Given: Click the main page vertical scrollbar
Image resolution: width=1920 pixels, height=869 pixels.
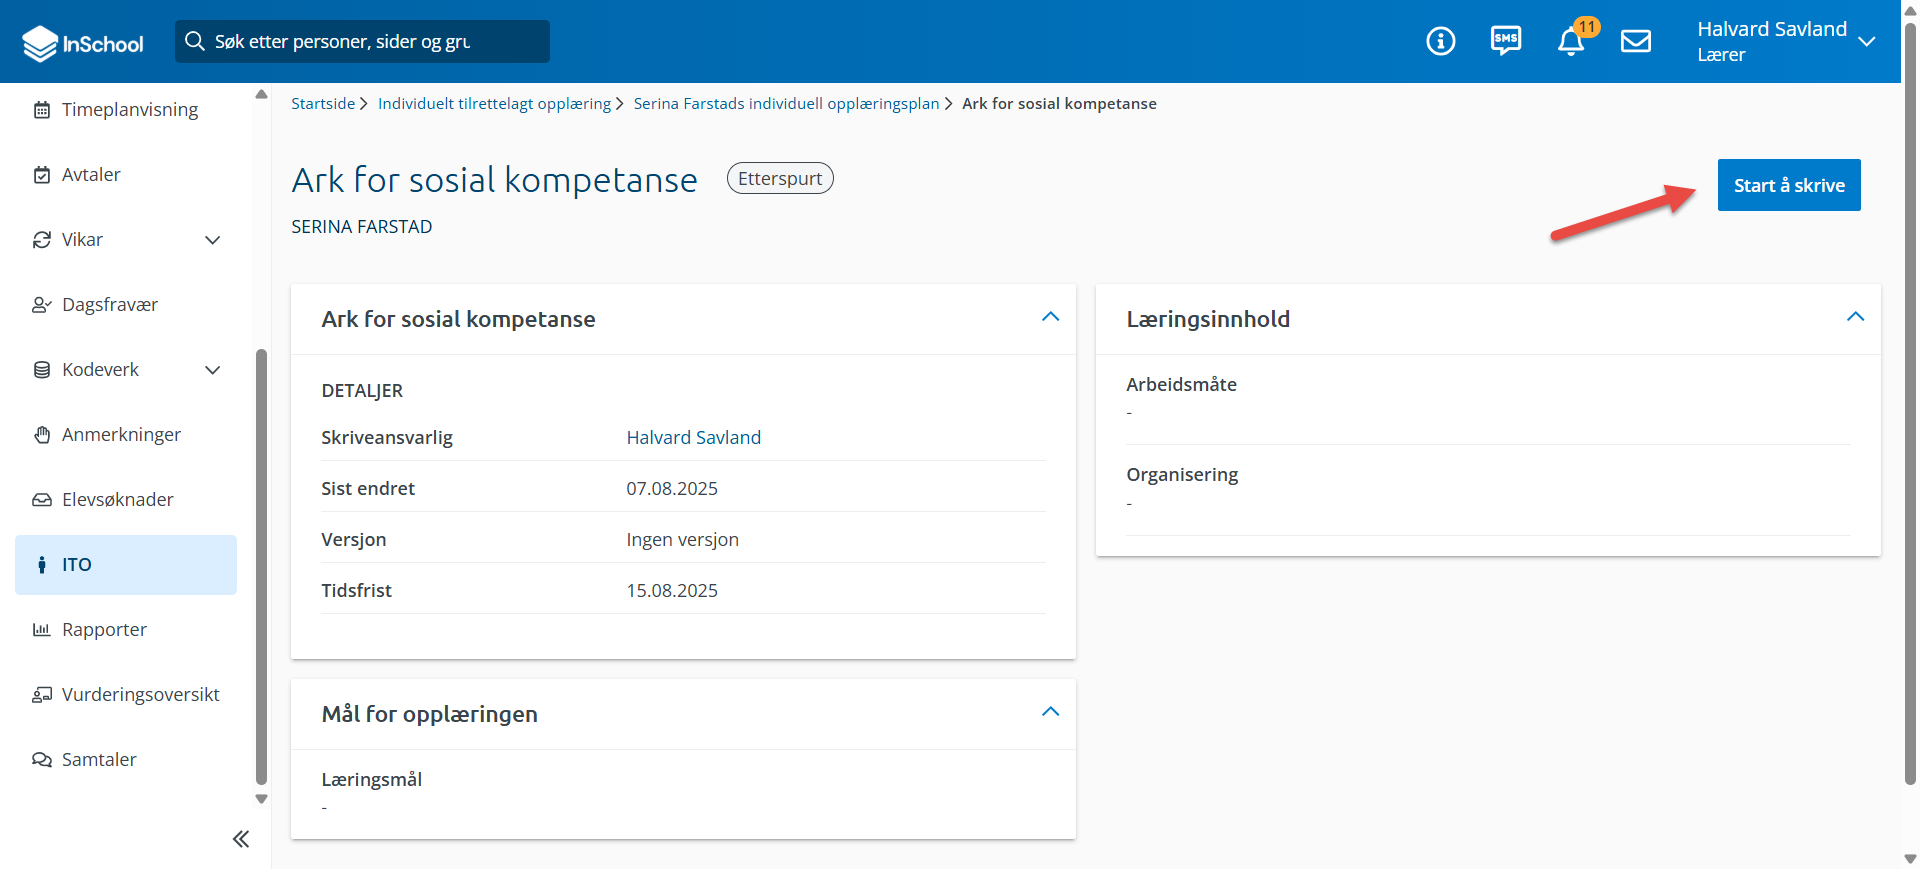Looking at the screenshot, I should point(1910,402).
